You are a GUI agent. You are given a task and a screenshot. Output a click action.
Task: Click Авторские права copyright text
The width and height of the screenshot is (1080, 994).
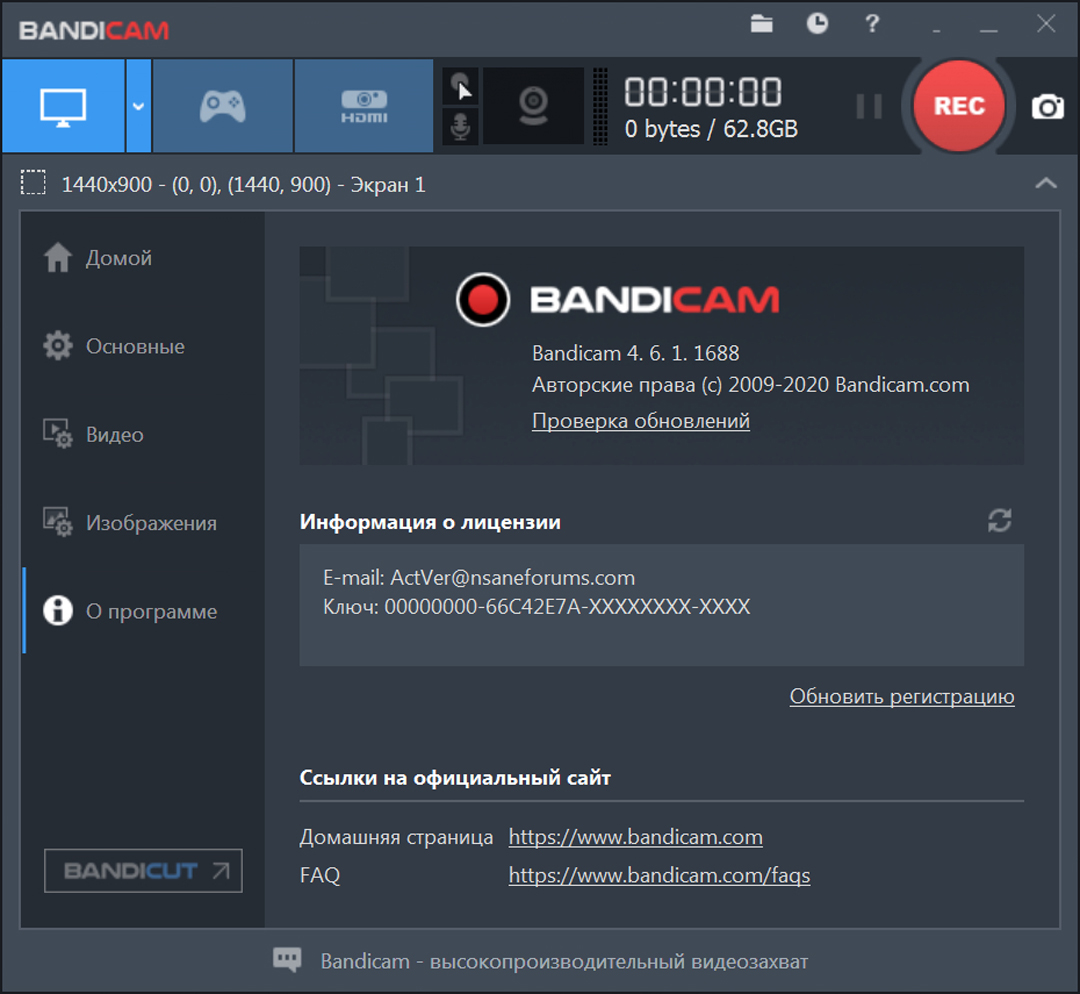pyautogui.click(x=750, y=384)
